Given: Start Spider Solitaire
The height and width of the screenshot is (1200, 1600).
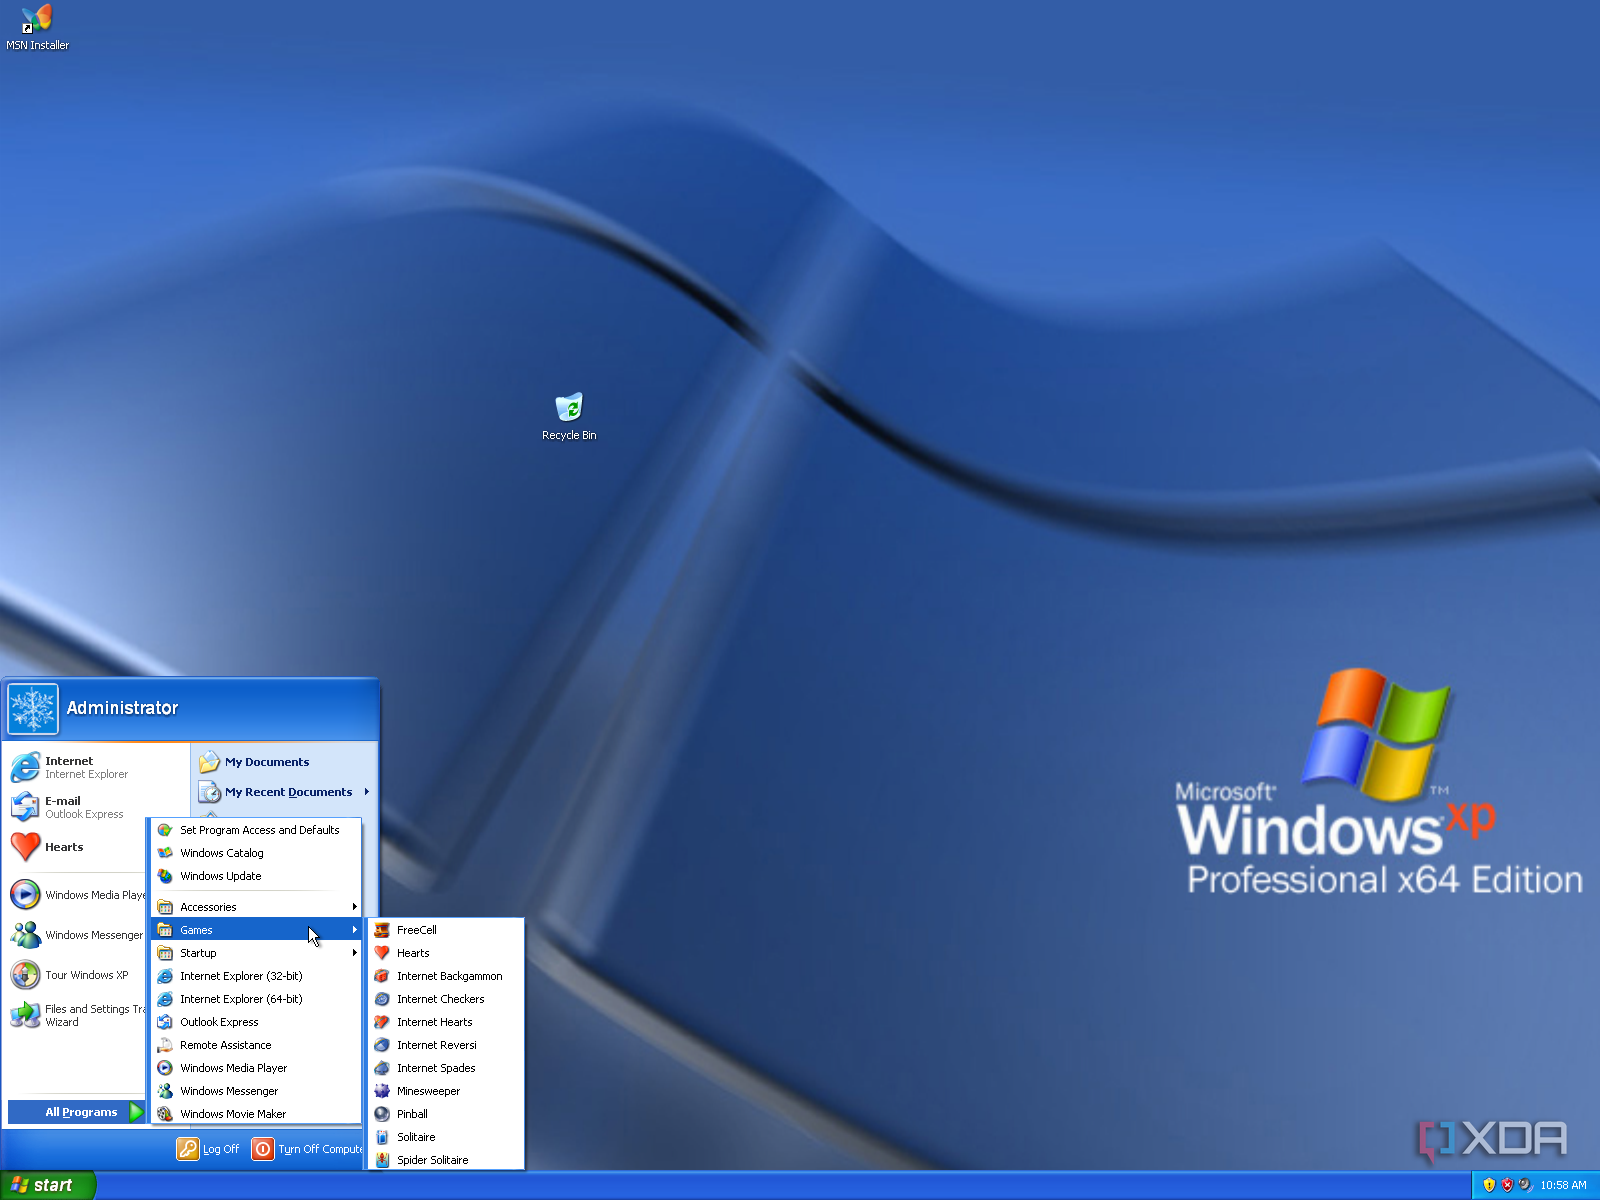Looking at the screenshot, I should [432, 1160].
